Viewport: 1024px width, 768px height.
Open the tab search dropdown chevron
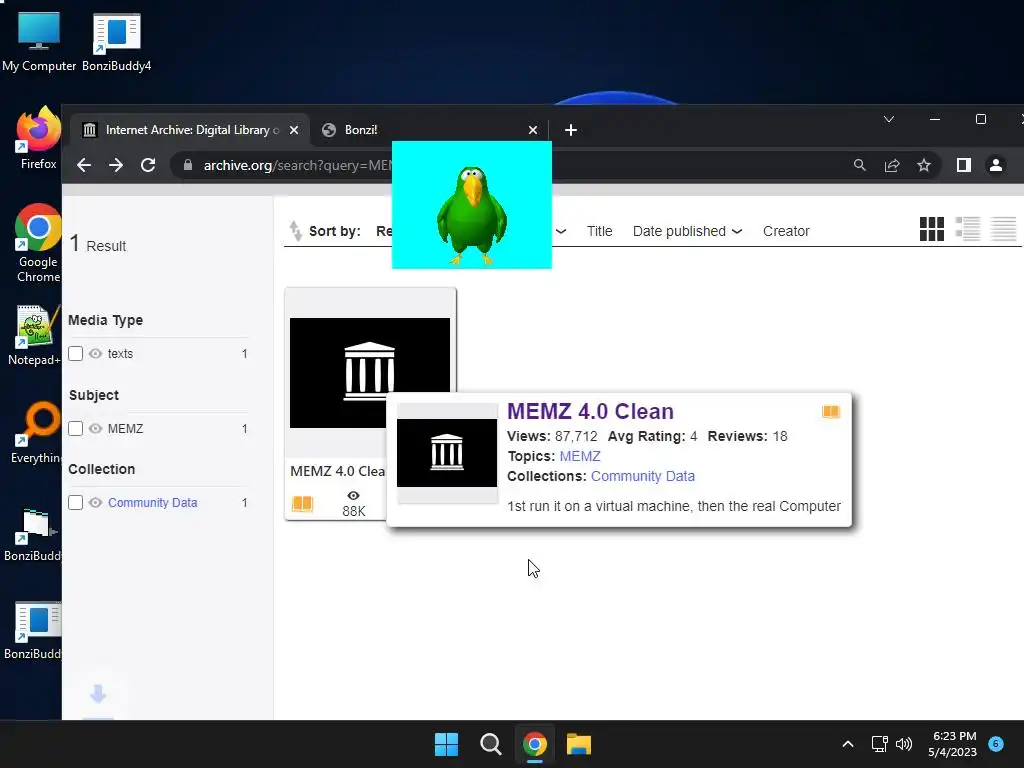[x=889, y=120]
